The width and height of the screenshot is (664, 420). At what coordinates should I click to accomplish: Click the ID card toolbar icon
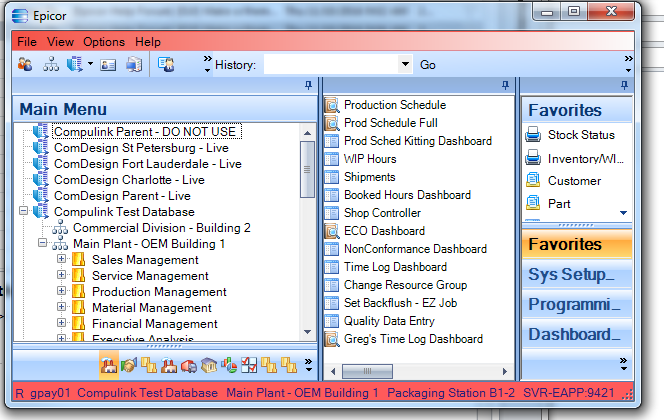coord(108,65)
